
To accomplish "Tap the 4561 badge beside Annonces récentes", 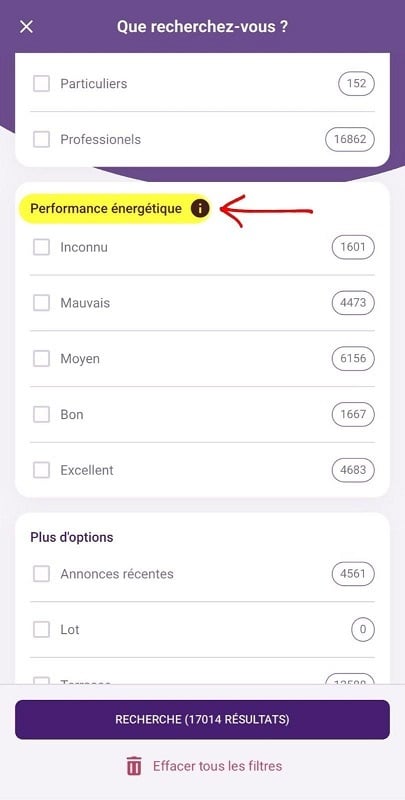I will tap(353, 573).
